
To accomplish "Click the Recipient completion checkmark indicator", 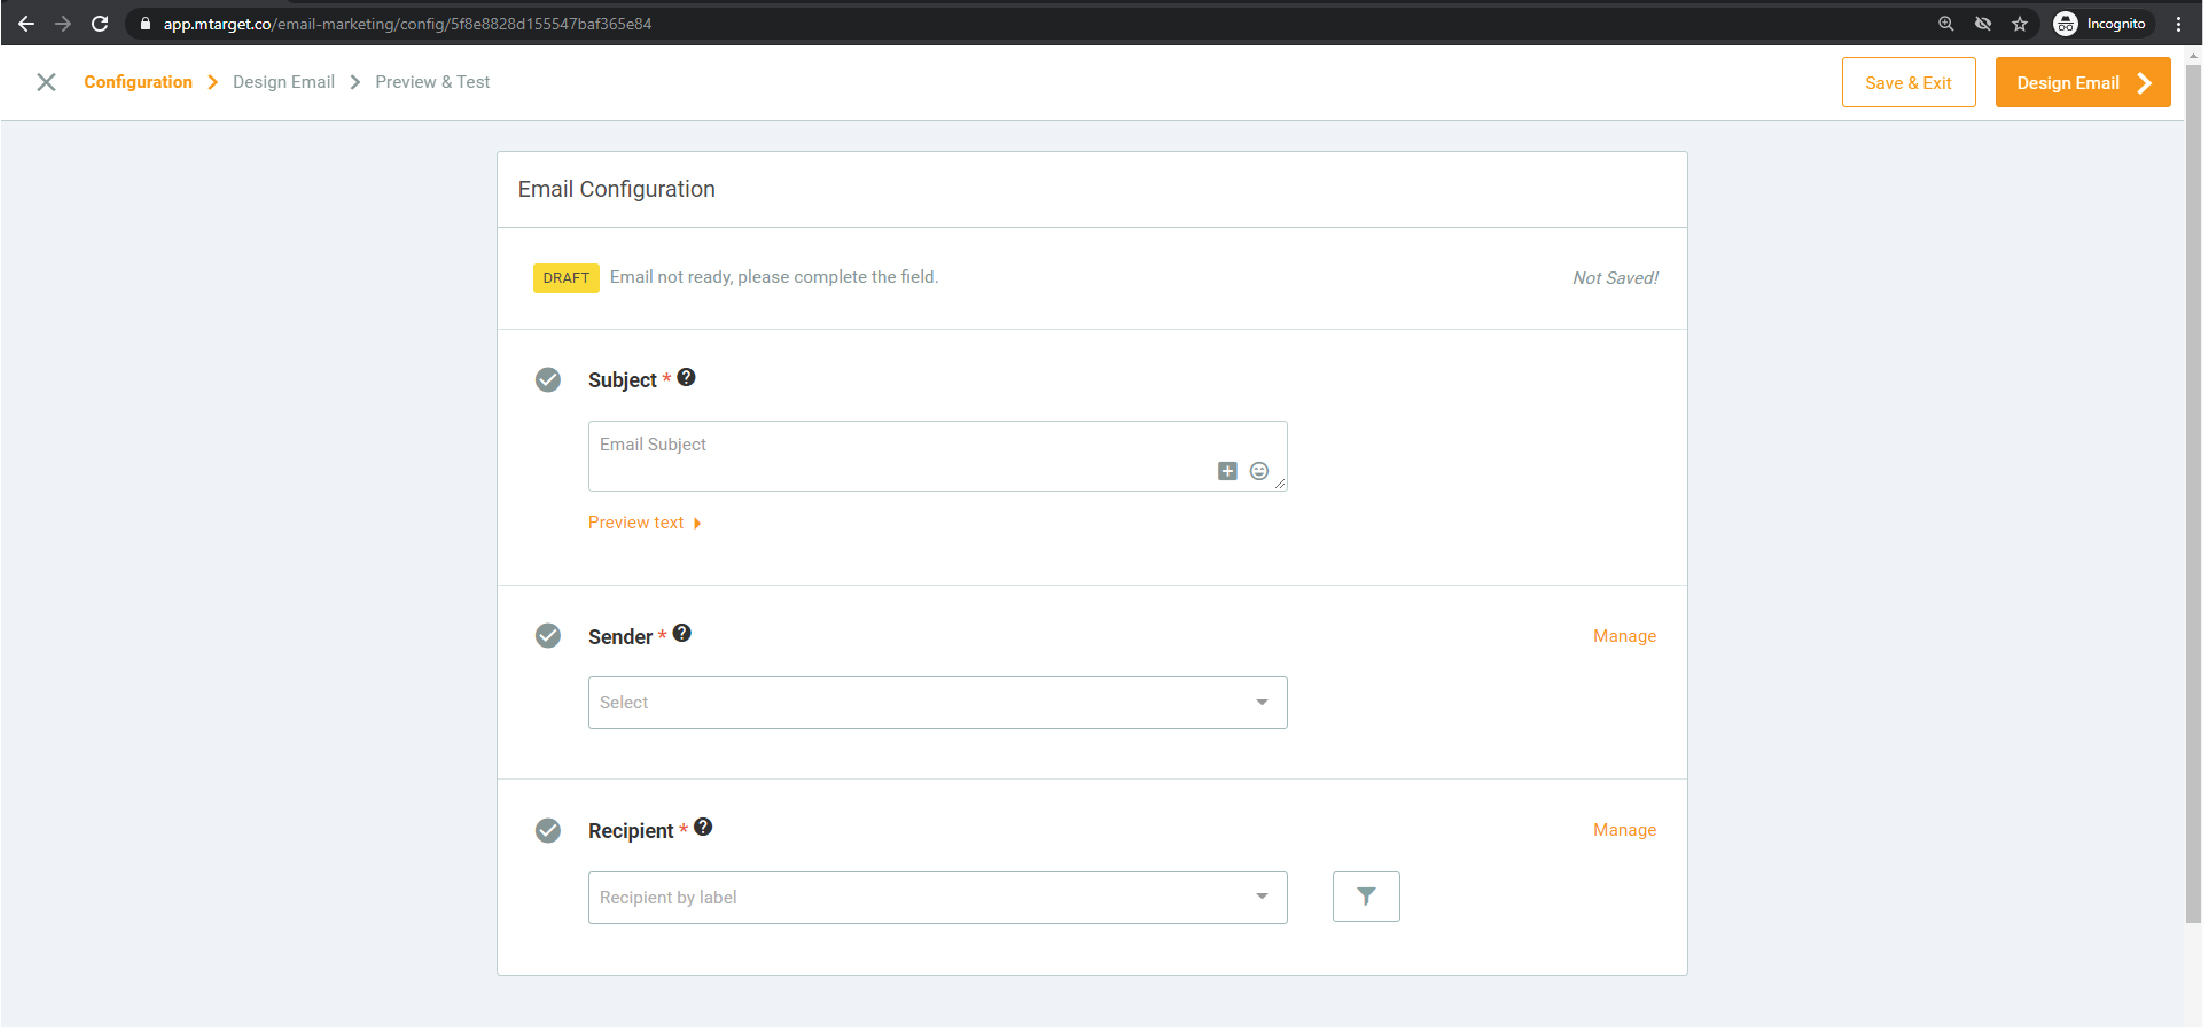I will coord(548,831).
